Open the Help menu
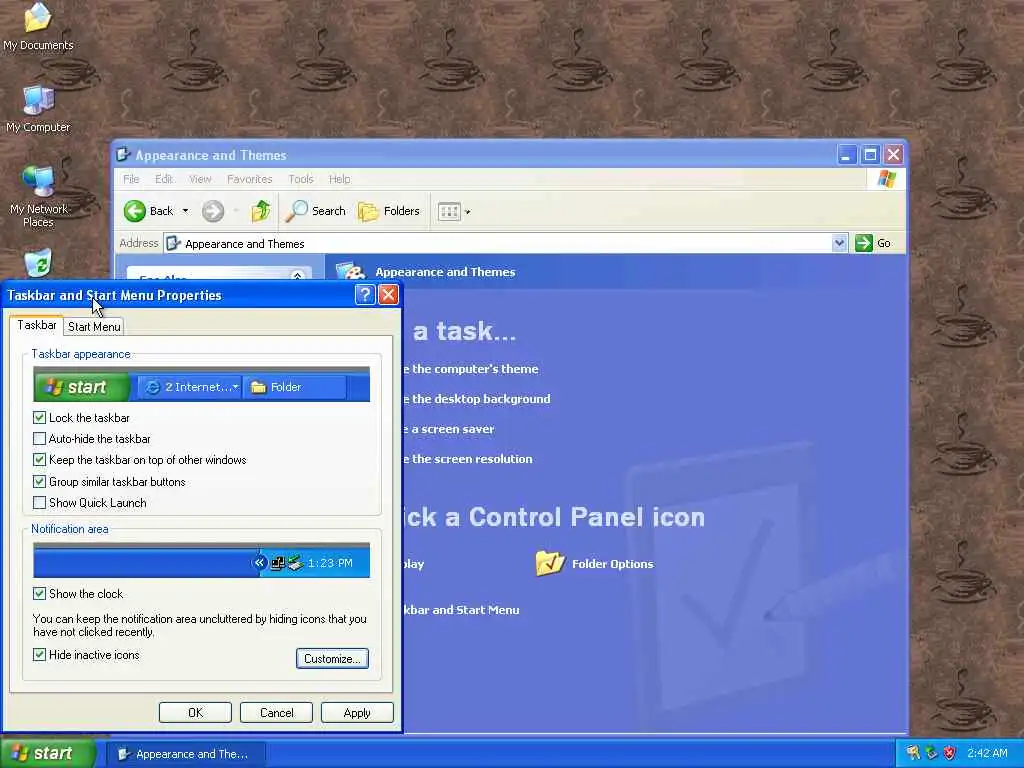The image size is (1024, 768). (x=340, y=179)
